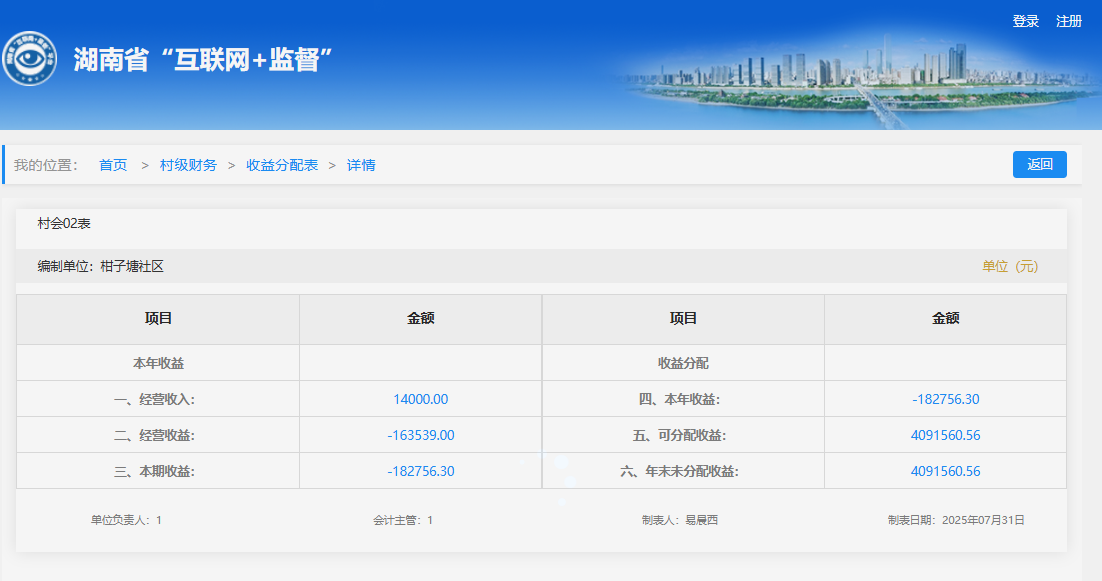Click the 登录 login link
The height and width of the screenshot is (581, 1102).
point(1025,21)
